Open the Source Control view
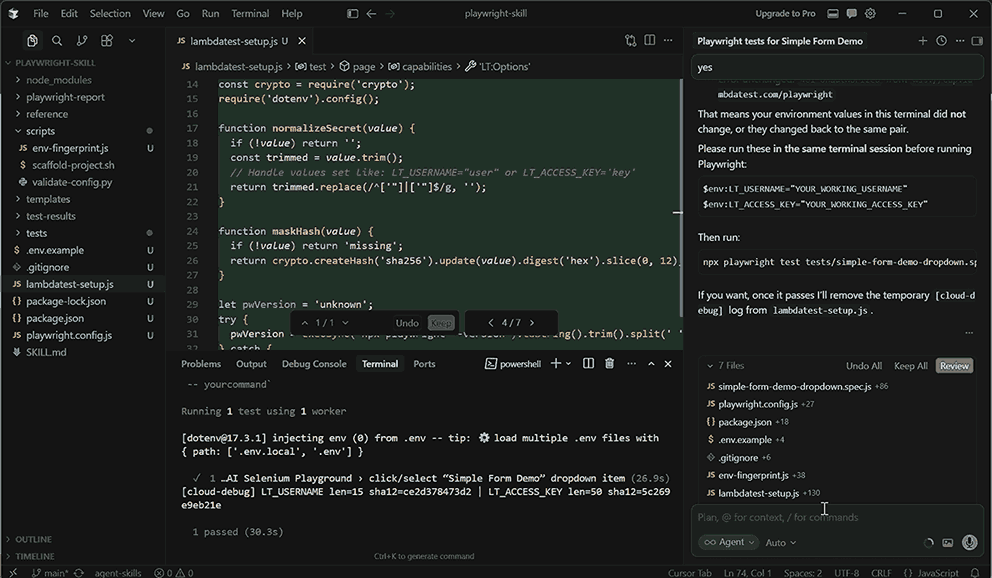 pos(84,41)
